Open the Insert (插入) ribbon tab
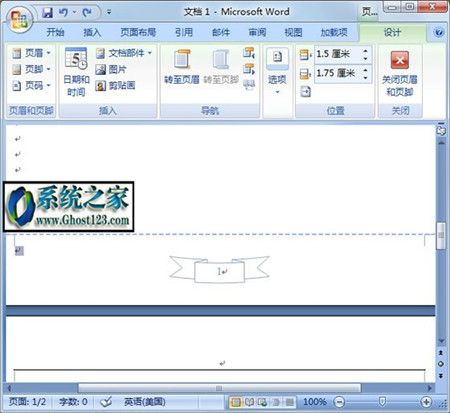The image size is (450, 413). pyautogui.click(x=92, y=32)
